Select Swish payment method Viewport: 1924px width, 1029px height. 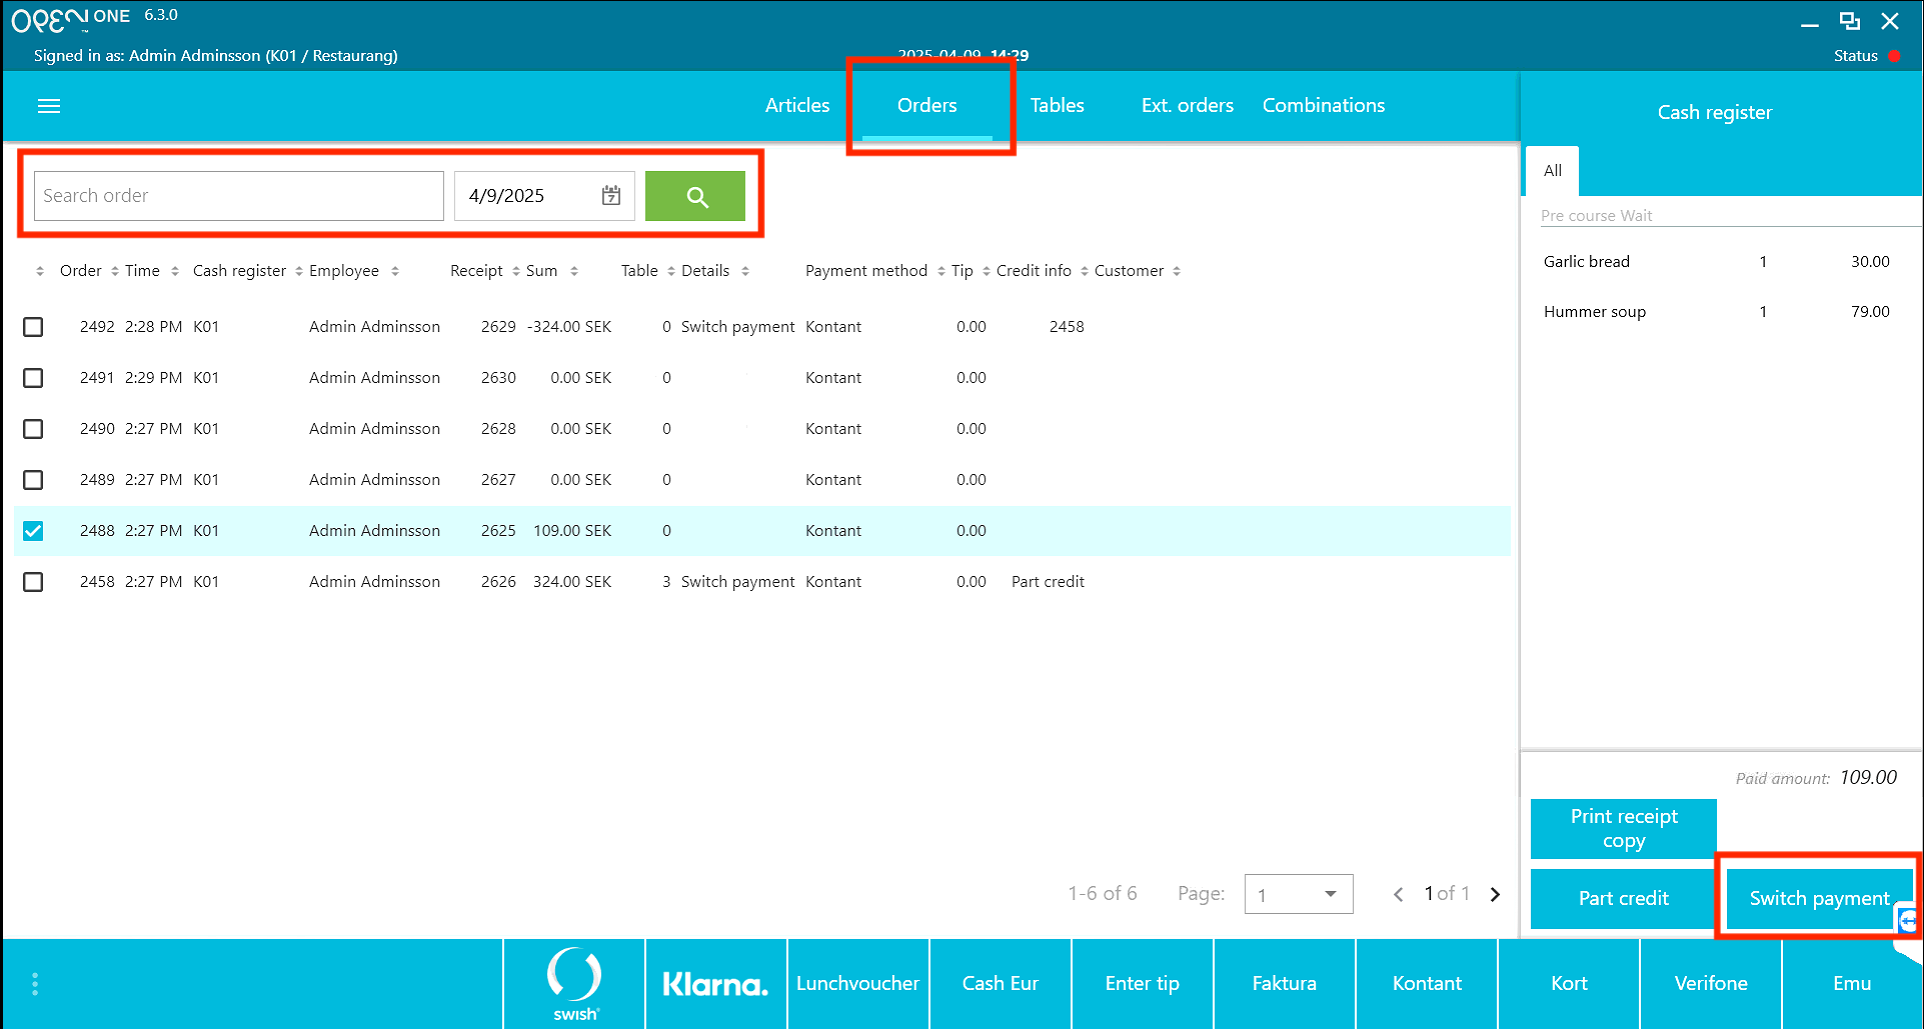(575, 984)
